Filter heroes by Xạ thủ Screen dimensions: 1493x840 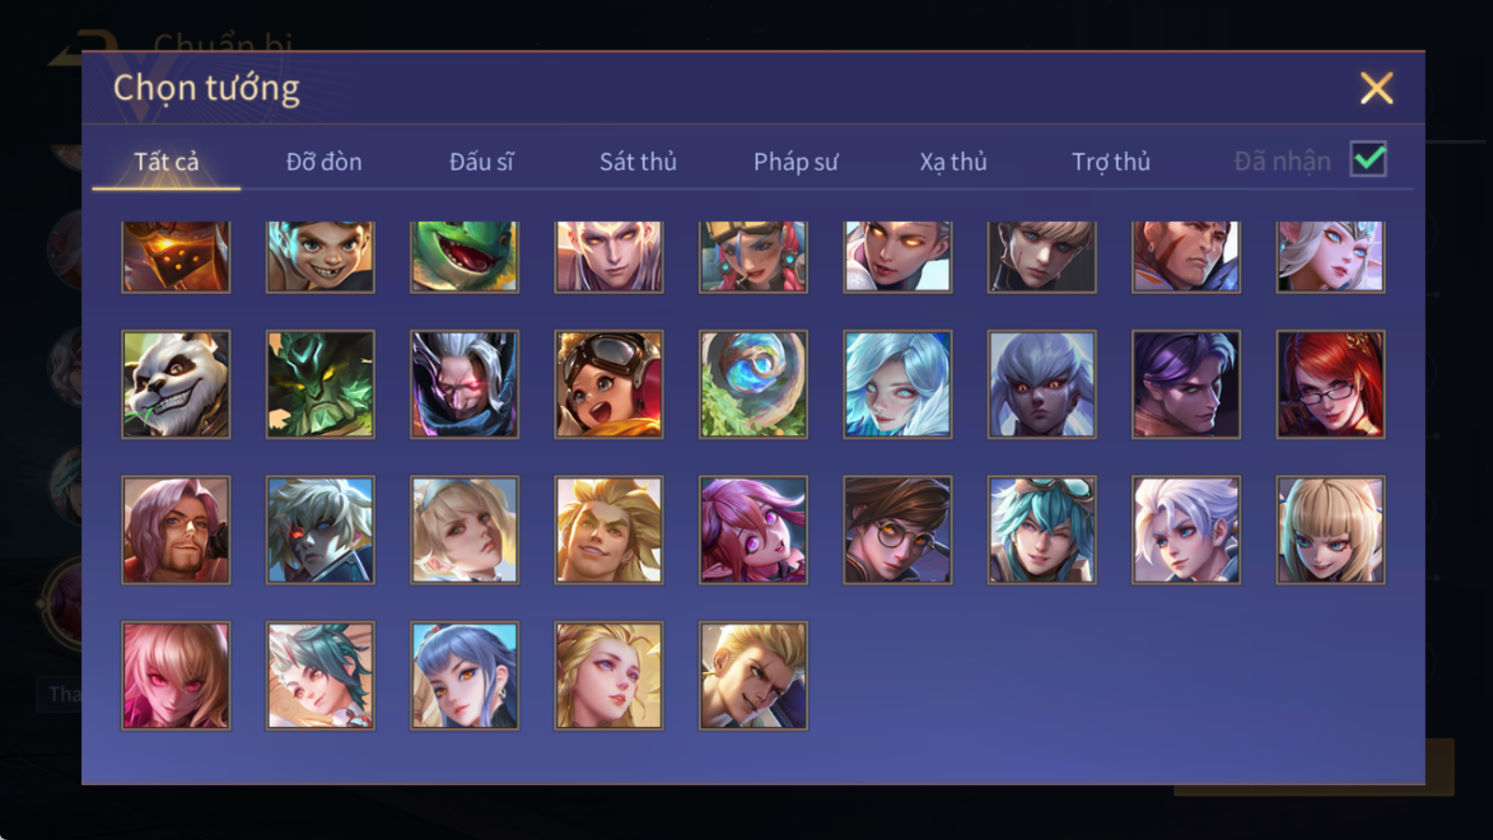click(953, 161)
